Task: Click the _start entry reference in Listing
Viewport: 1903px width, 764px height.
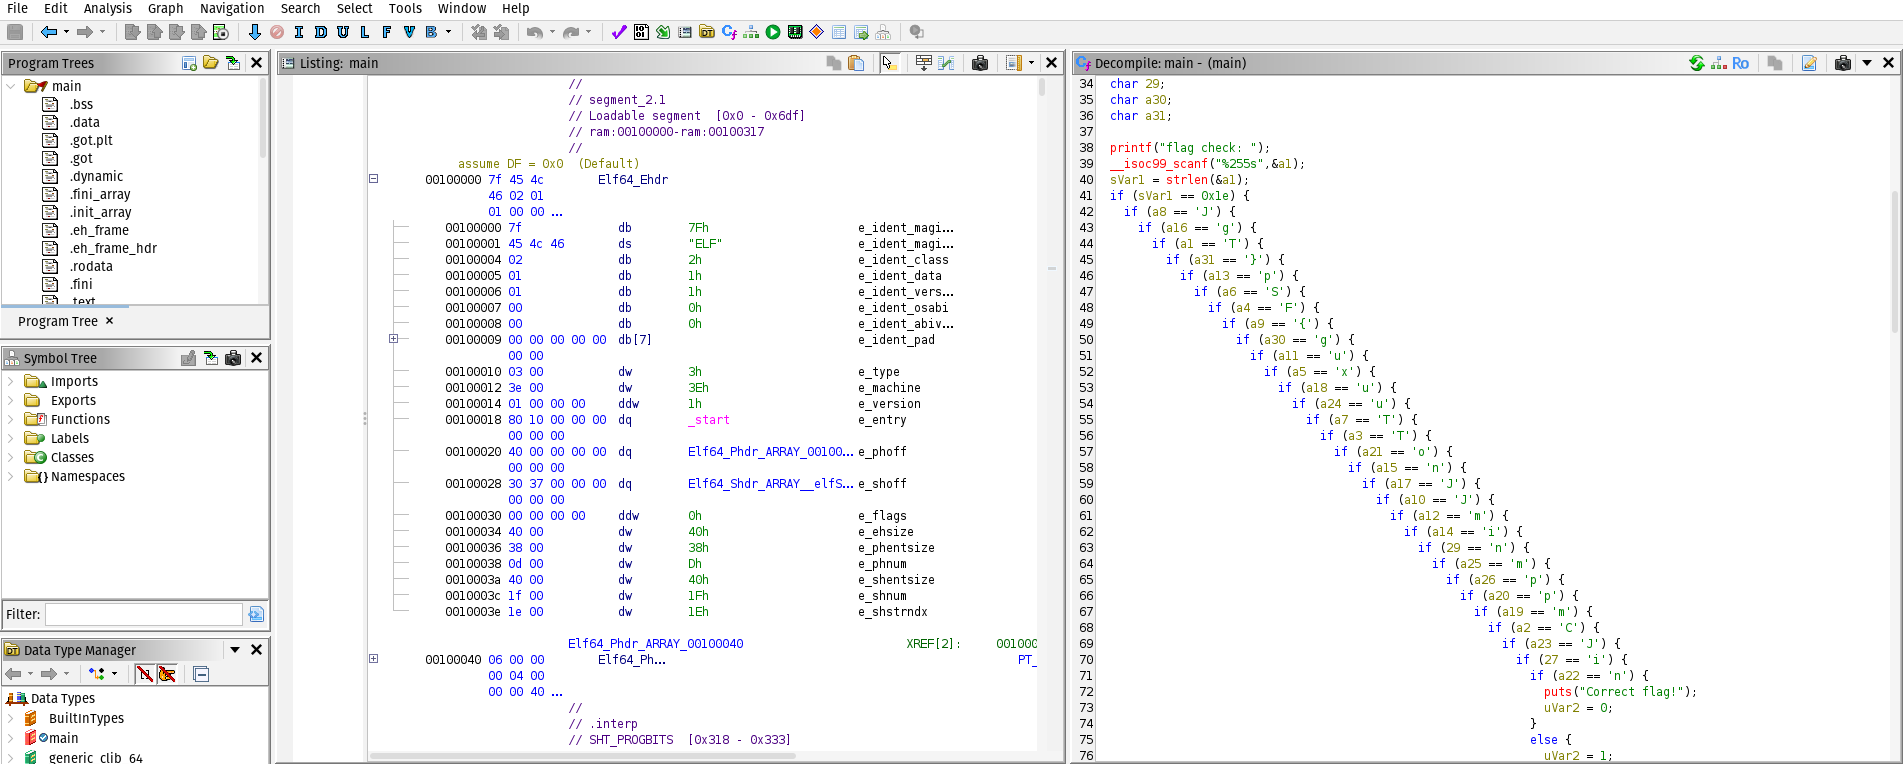Action: tap(709, 420)
